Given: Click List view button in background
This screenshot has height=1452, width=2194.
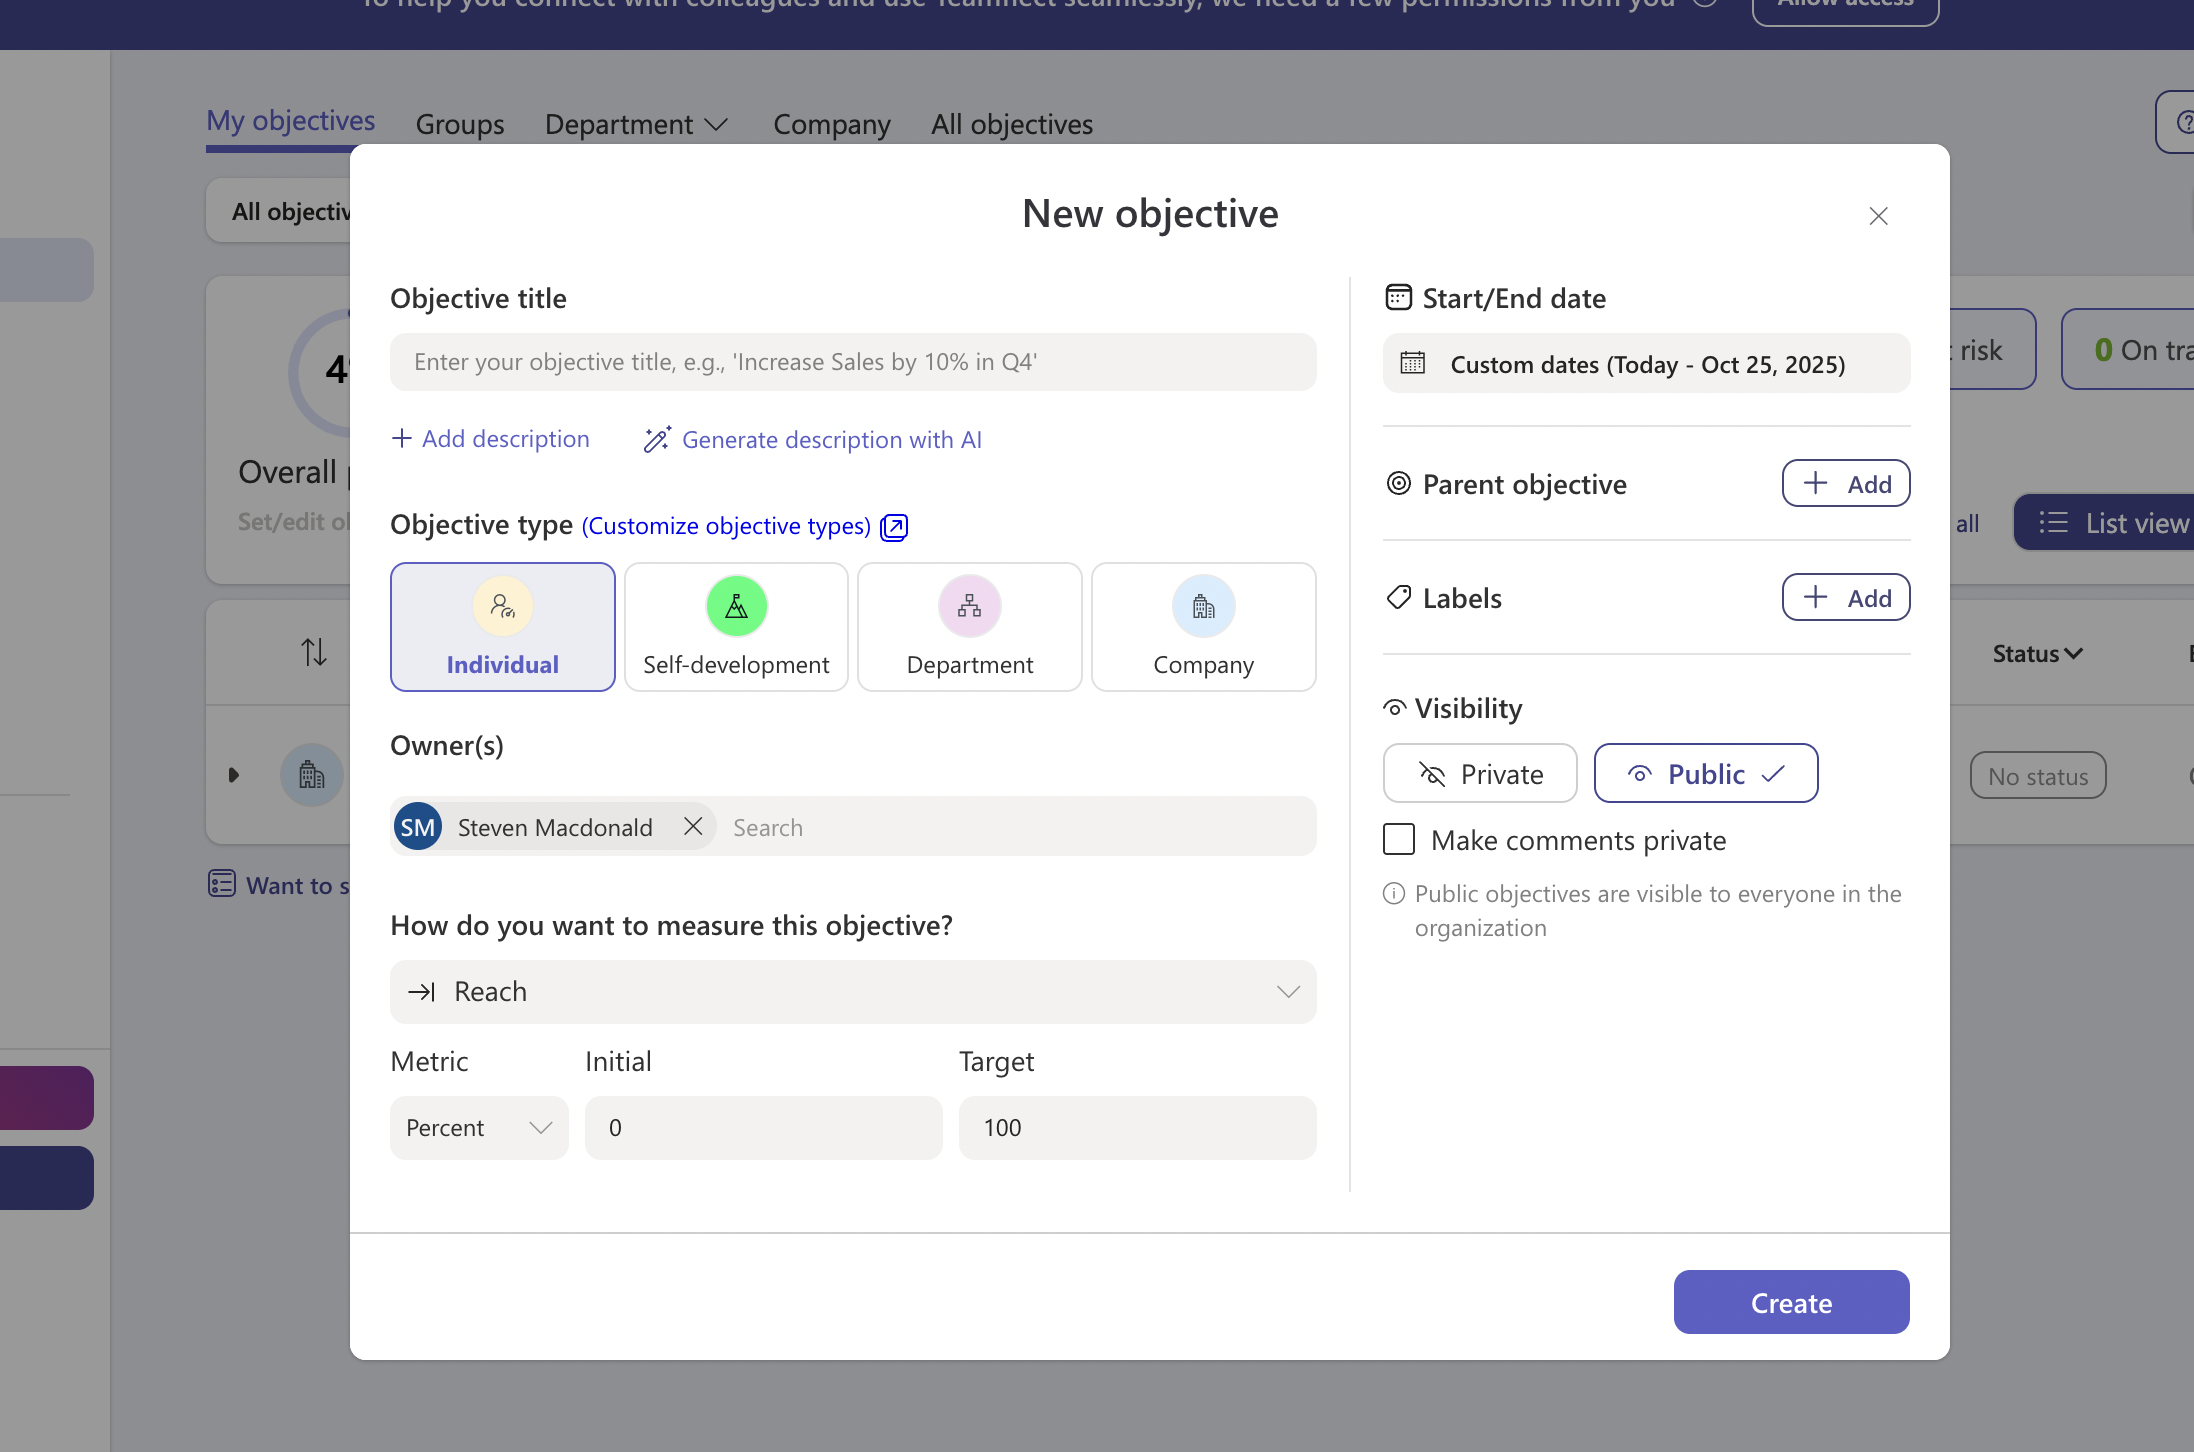Looking at the screenshot, I should tap(2104, 522).
